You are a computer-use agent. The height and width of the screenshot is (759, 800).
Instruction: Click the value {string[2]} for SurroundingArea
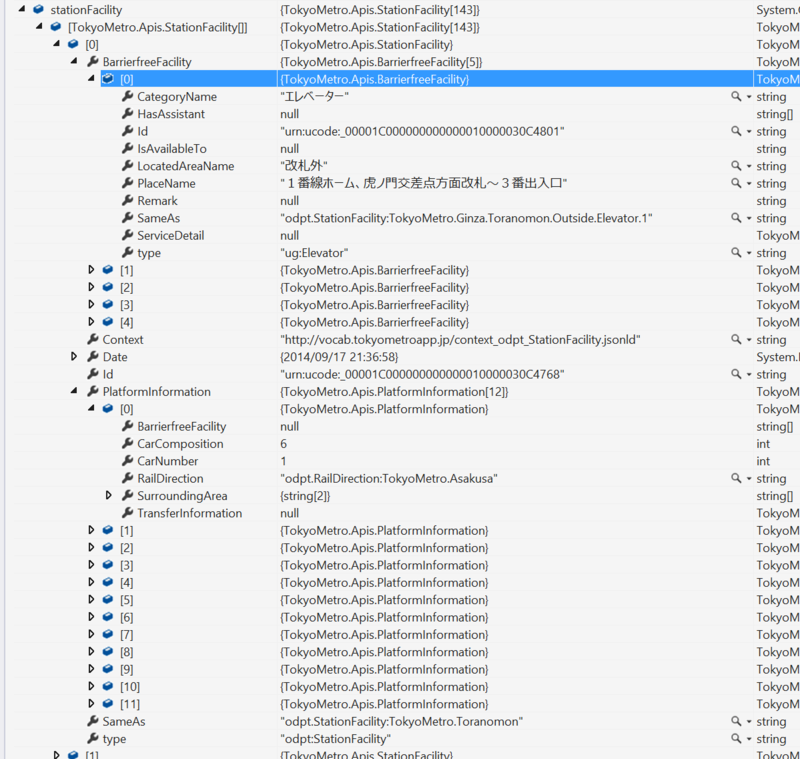305,495
